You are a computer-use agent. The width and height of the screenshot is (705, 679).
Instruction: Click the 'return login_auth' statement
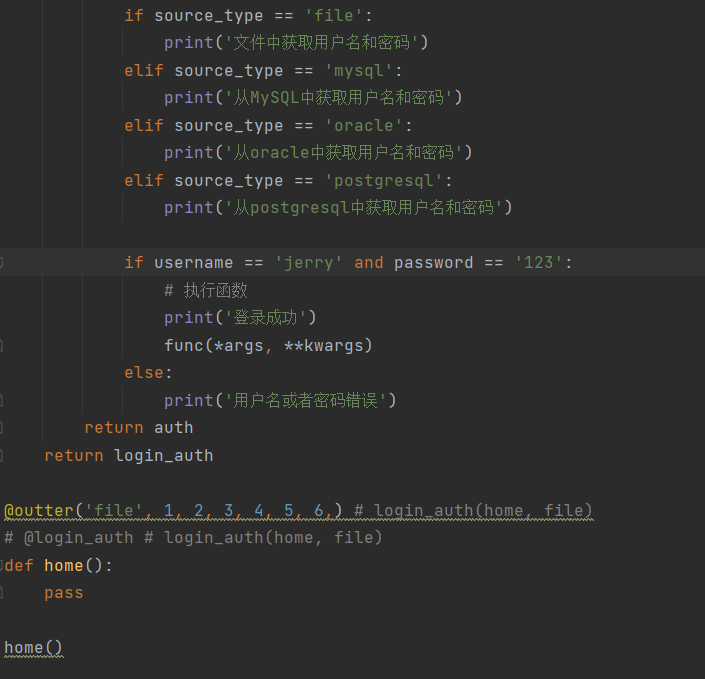129,455
